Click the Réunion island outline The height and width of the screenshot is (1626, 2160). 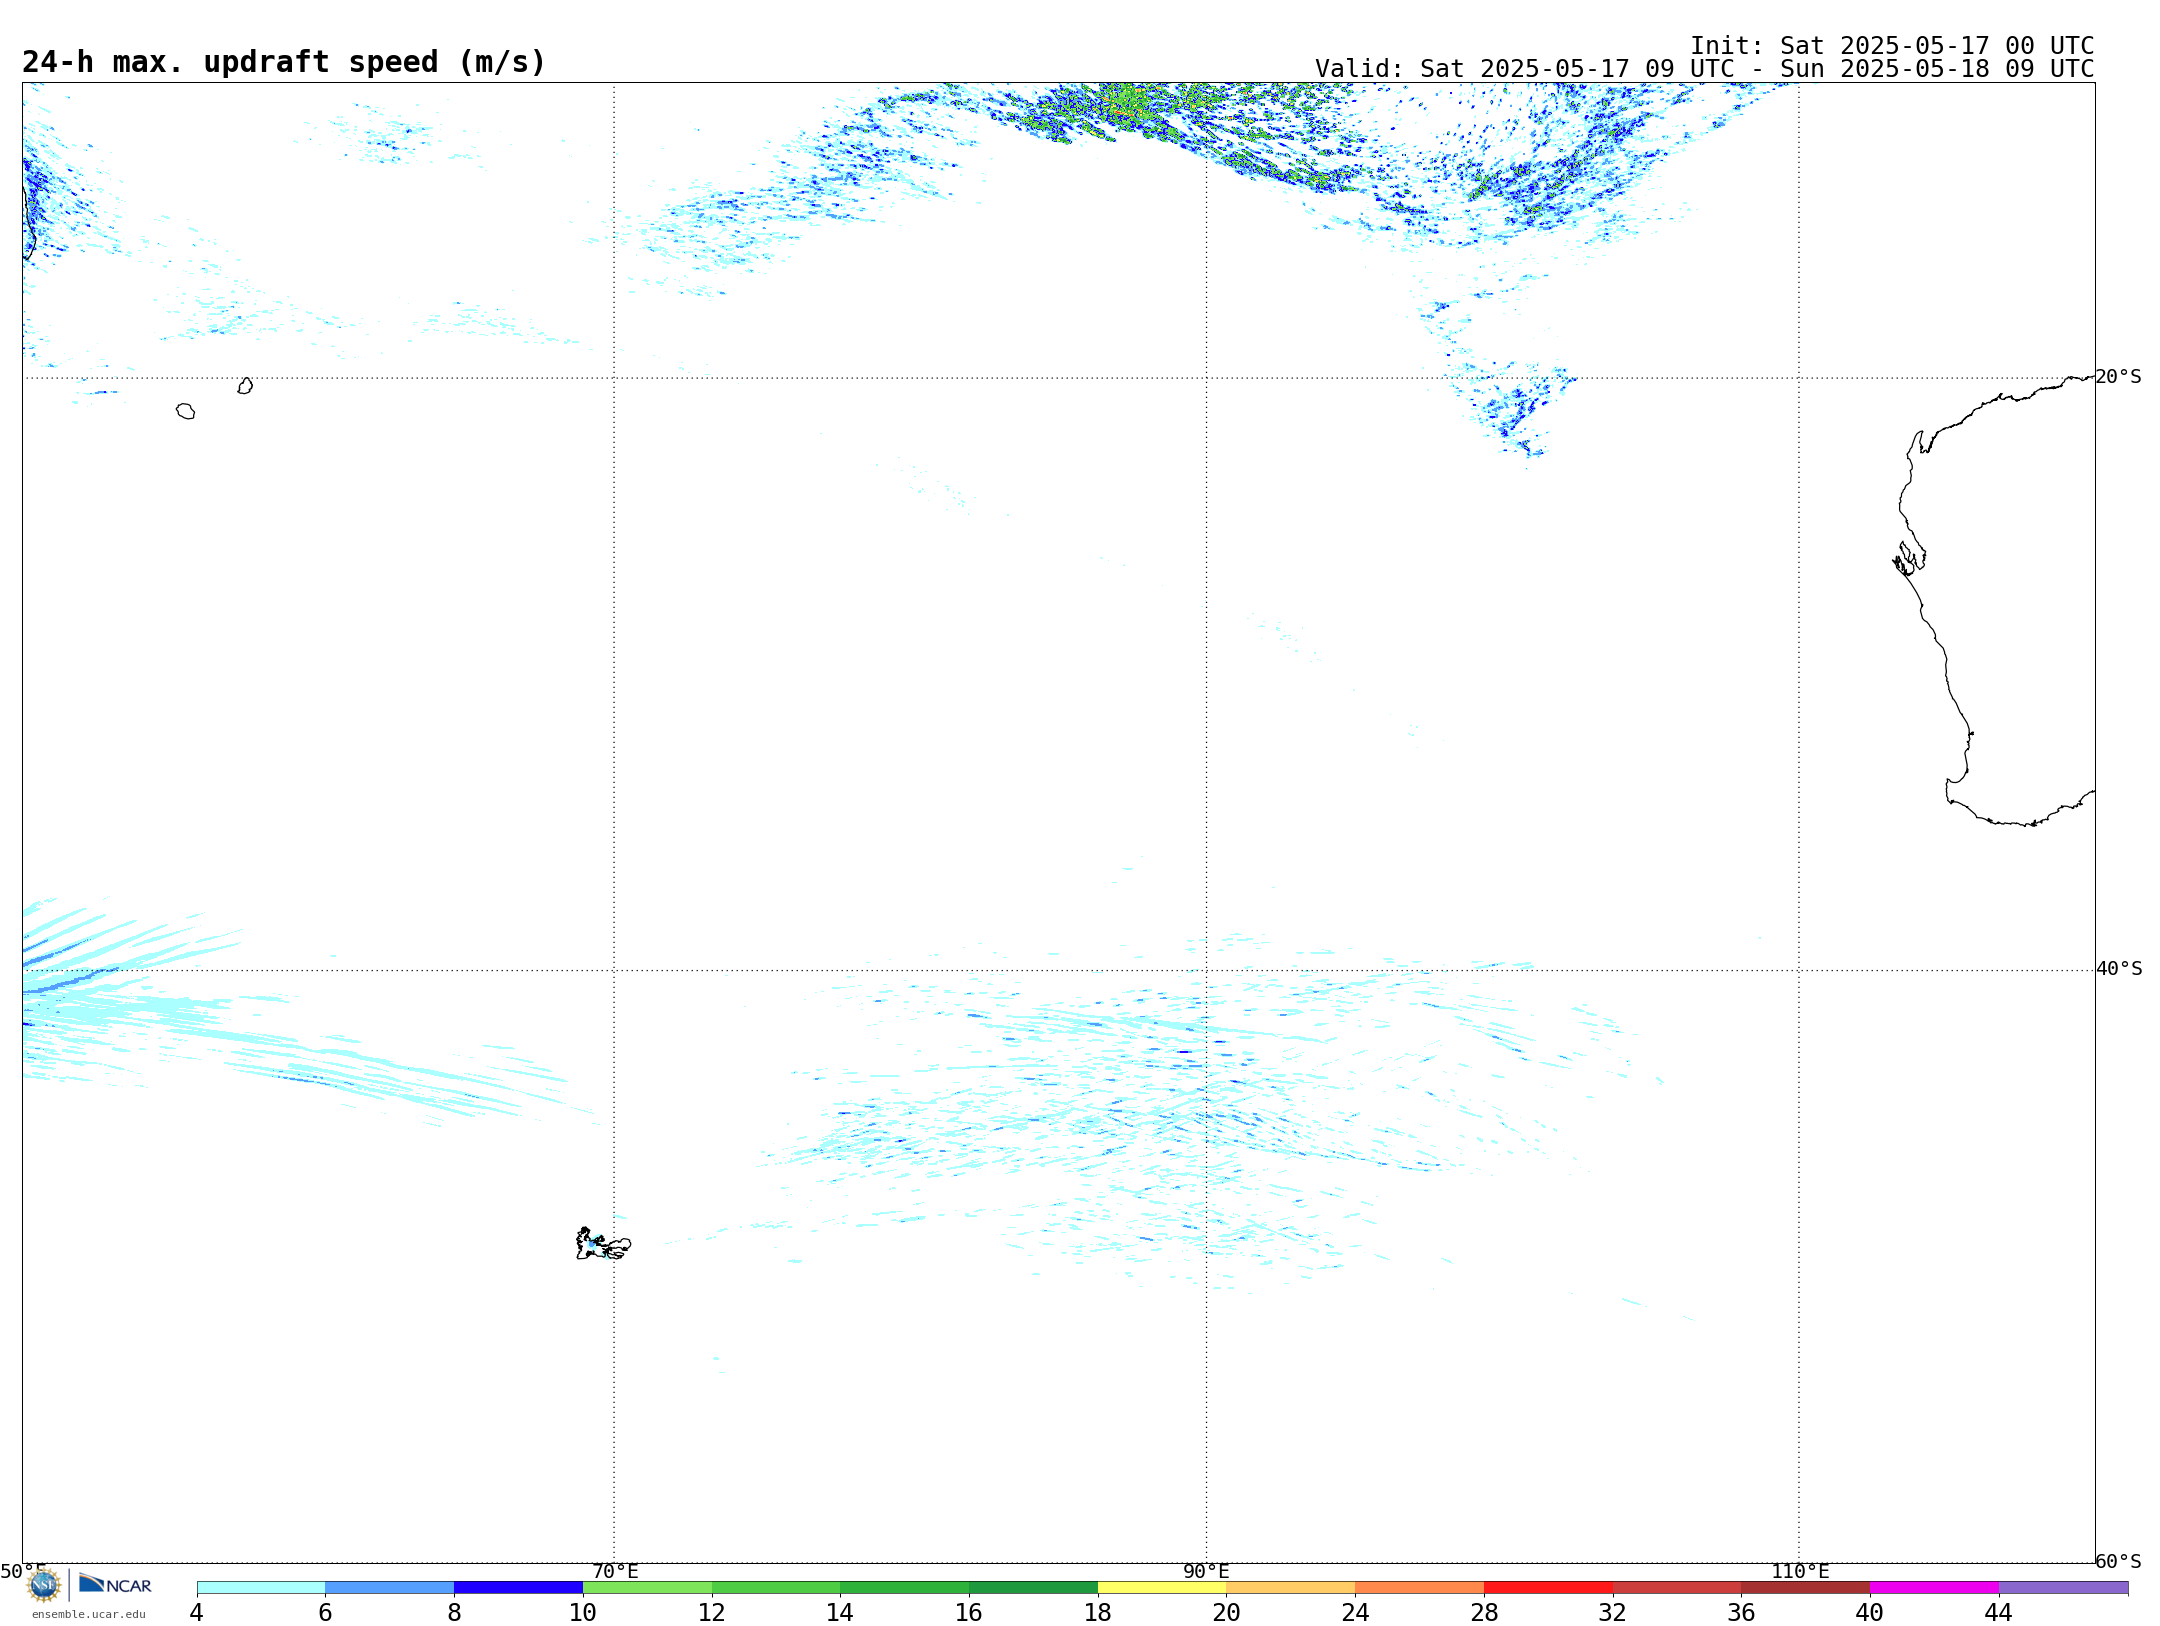[x=185, y=411]
